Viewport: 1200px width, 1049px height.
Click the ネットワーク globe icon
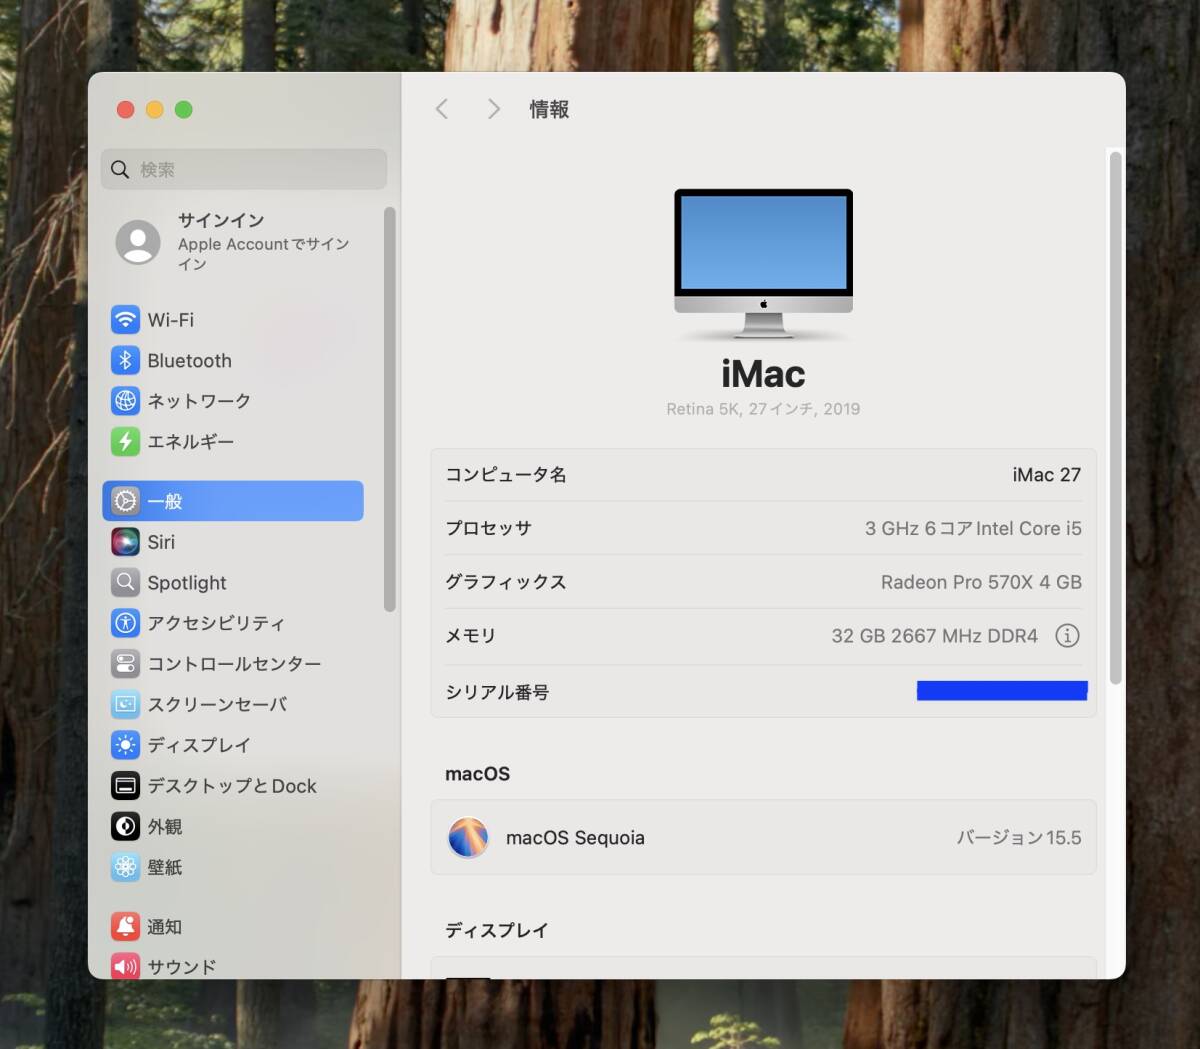(x=125, y=401)
